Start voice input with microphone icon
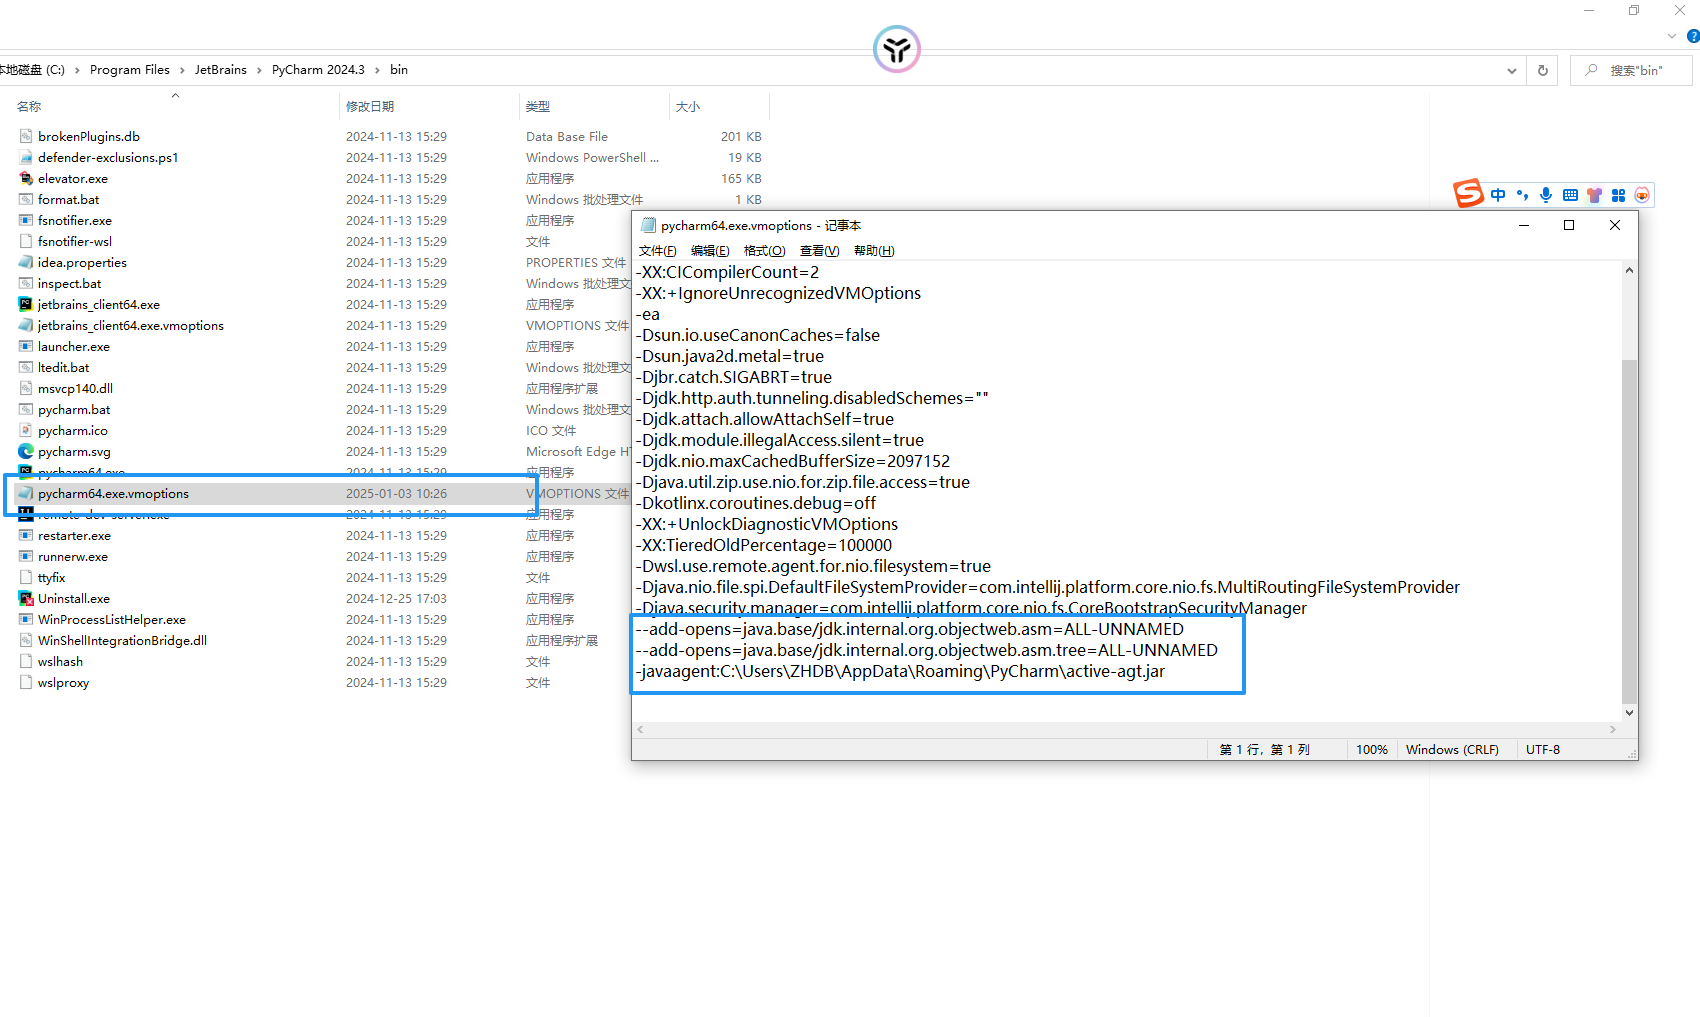 1546,195
